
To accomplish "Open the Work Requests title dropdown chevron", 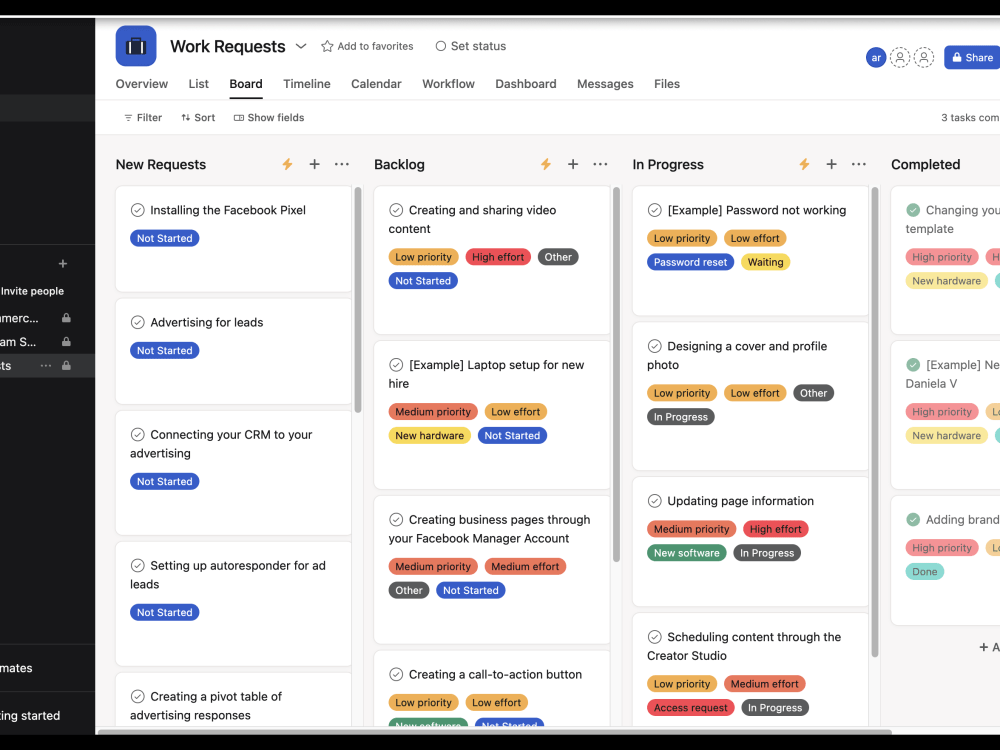I will point(300,46).
